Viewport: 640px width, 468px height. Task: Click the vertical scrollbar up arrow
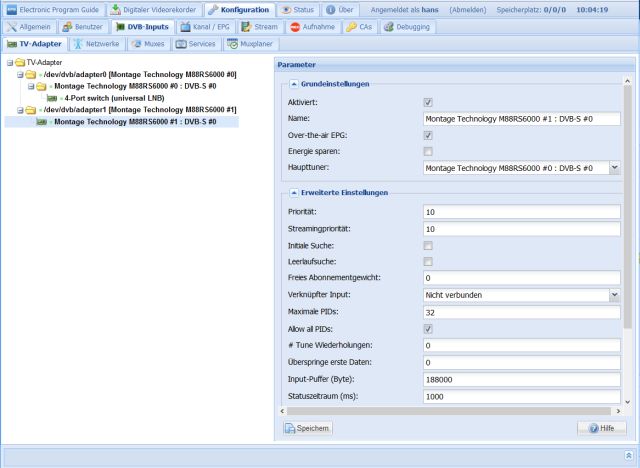[627, 81]
